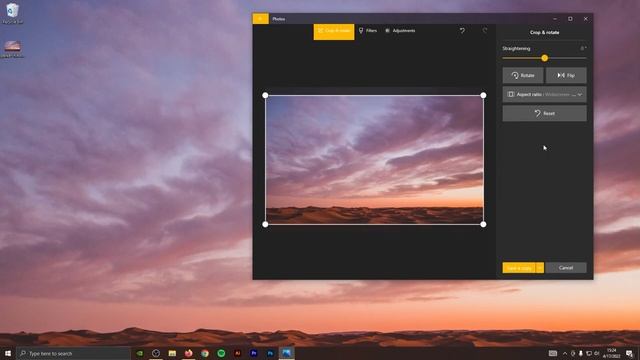Viewport: 640px width, 360px height.
Task: Open the Filters tab
Action: pyautogui.click(x=368, y=31)
